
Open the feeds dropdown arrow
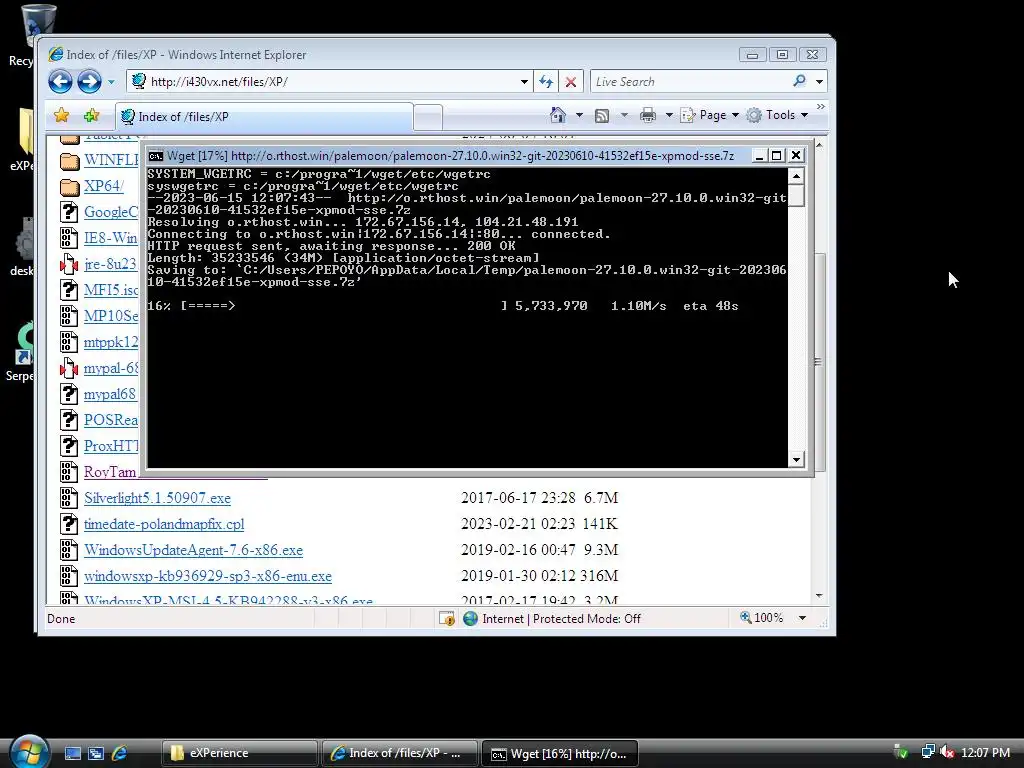point(624,116)
